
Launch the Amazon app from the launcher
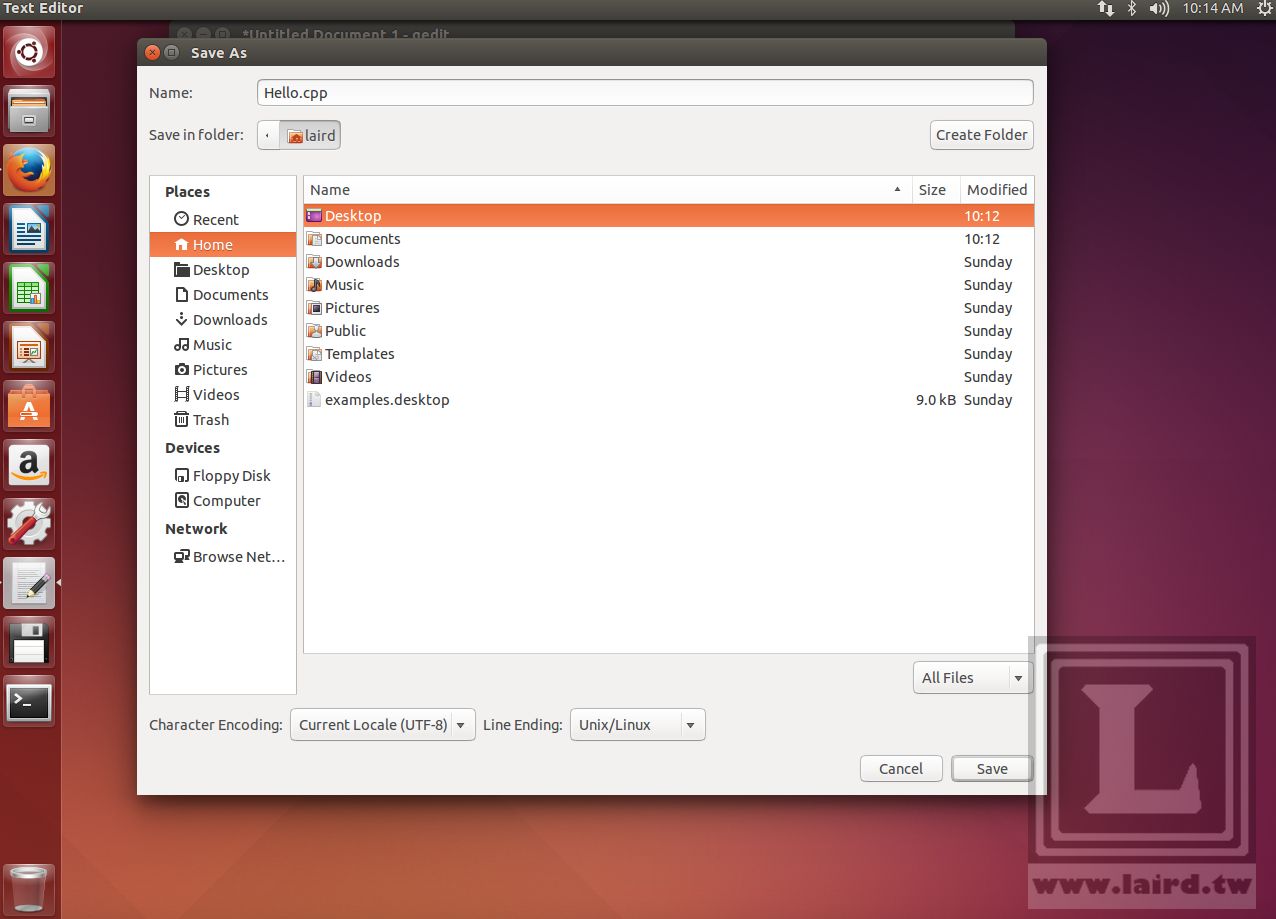click(x=29, y=465)
